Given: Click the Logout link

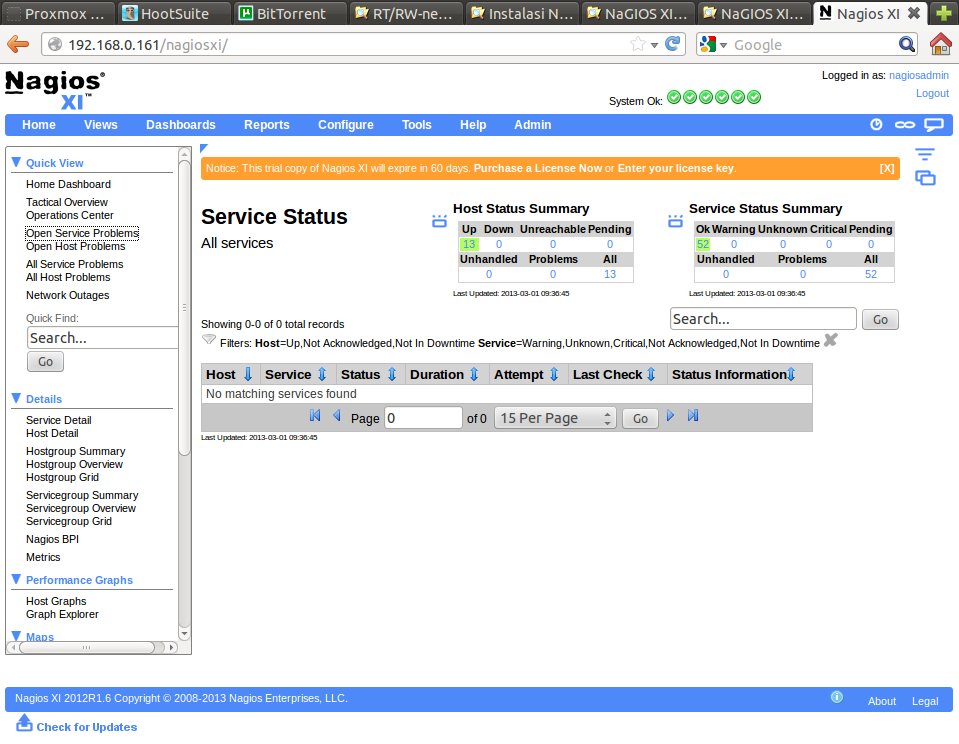Looking at the screenshot, I should (932, 93).
